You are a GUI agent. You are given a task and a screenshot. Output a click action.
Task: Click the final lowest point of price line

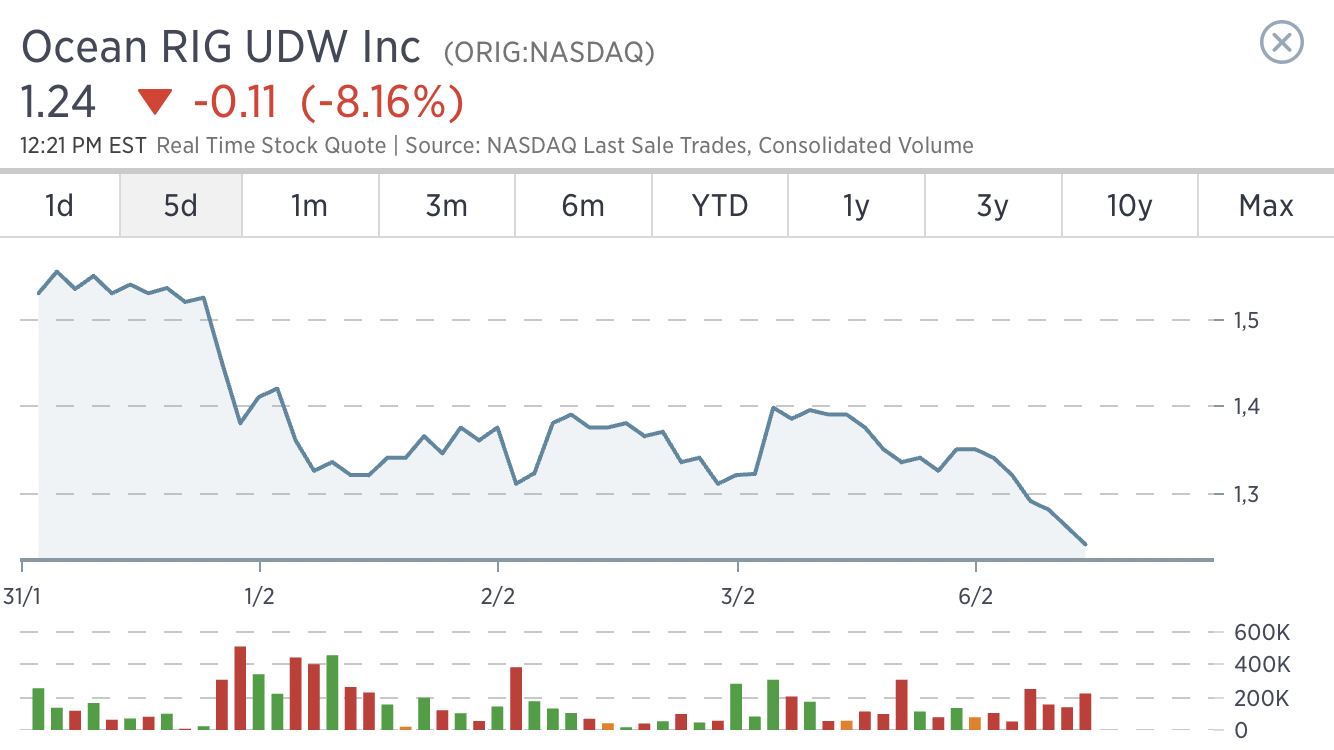pyautogui.click(x=1085, y=545)
